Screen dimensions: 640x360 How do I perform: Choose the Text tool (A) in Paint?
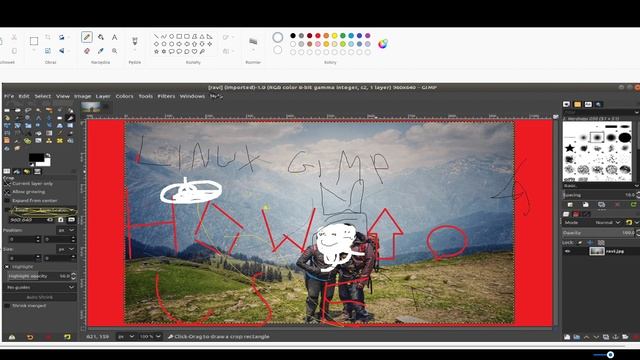115,37
